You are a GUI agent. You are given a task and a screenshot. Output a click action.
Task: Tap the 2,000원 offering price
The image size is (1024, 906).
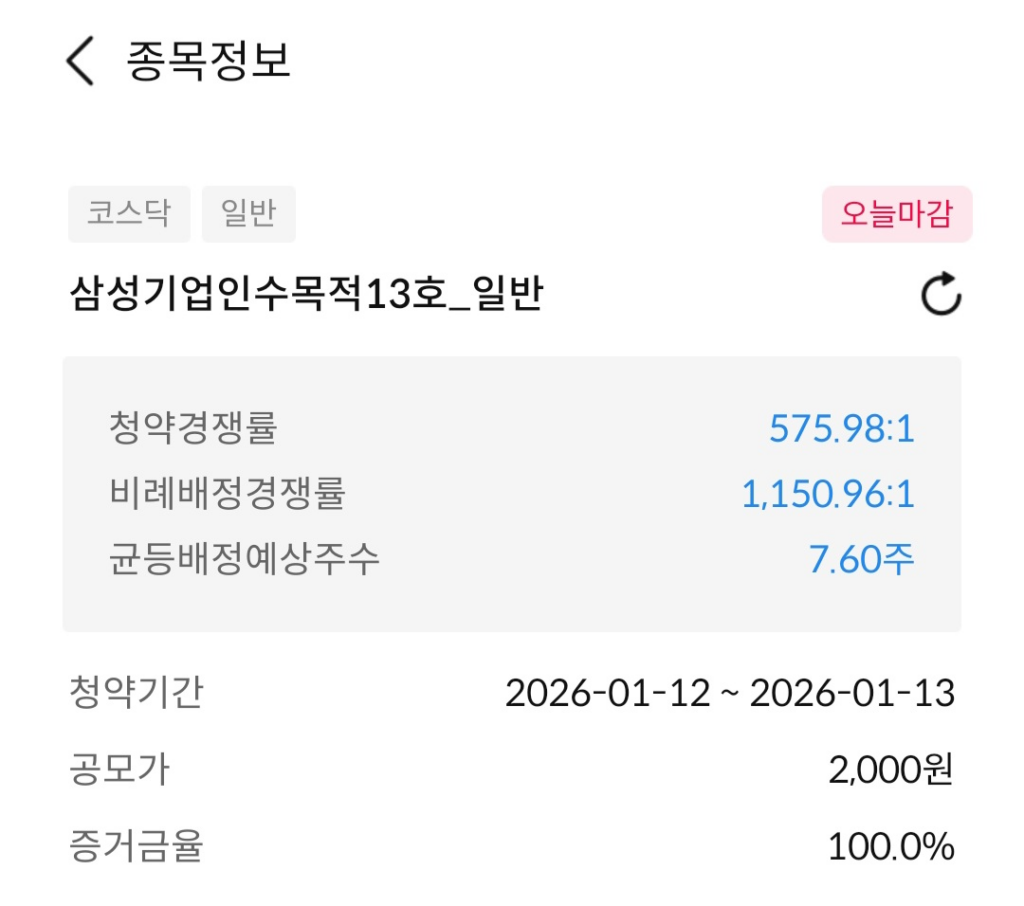[x=891, y=771]
